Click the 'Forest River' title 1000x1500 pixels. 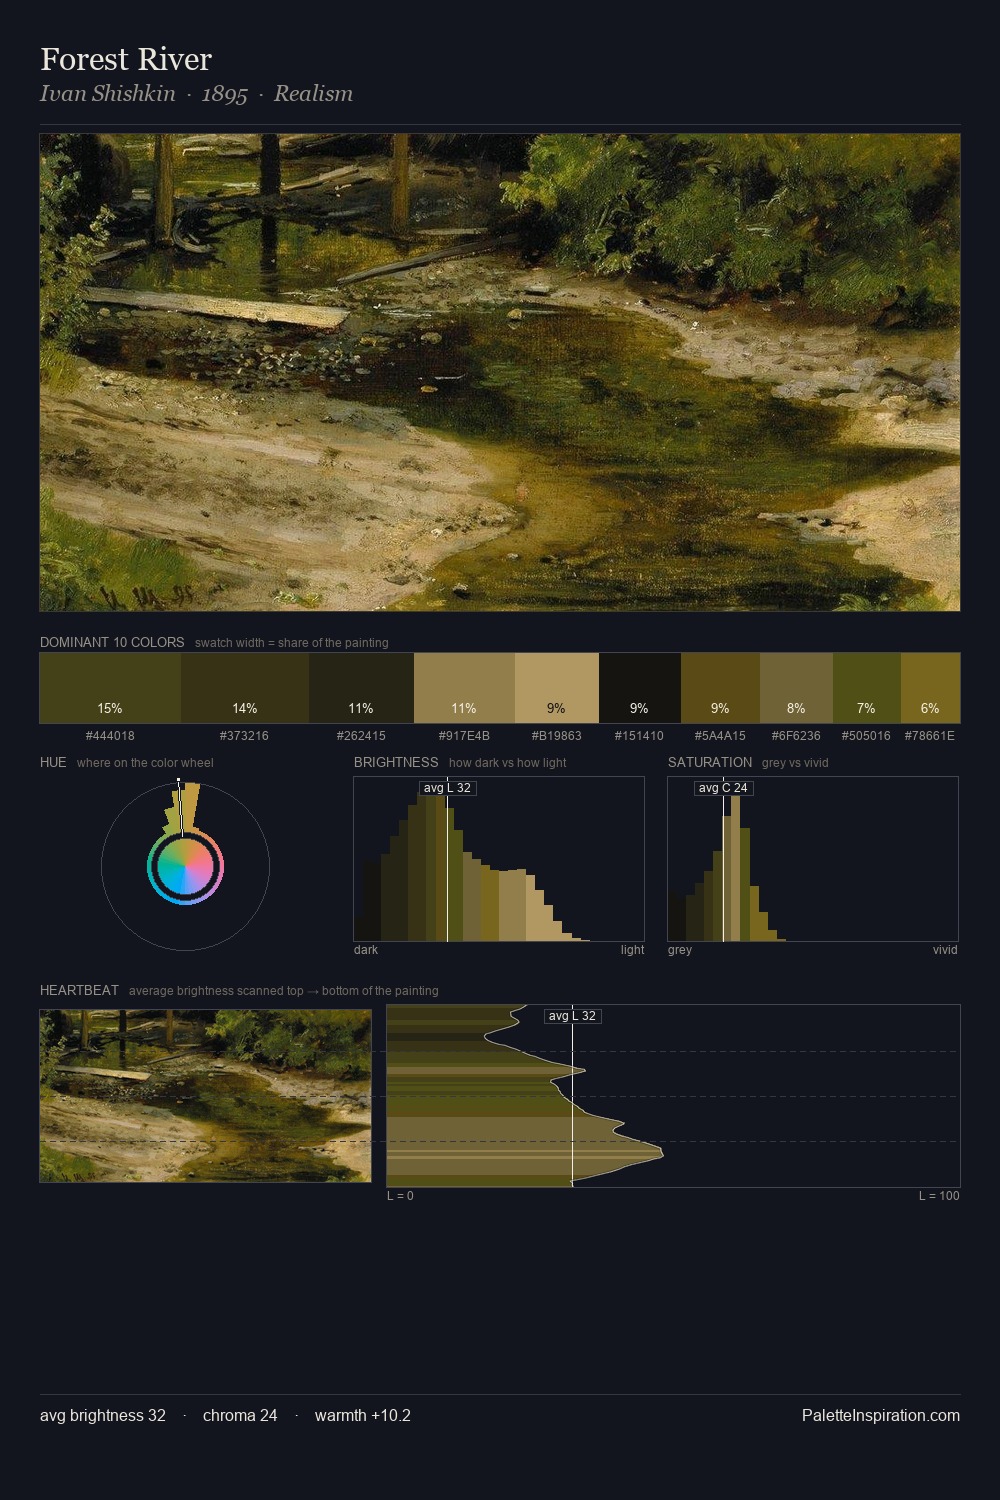pos(126,60)
